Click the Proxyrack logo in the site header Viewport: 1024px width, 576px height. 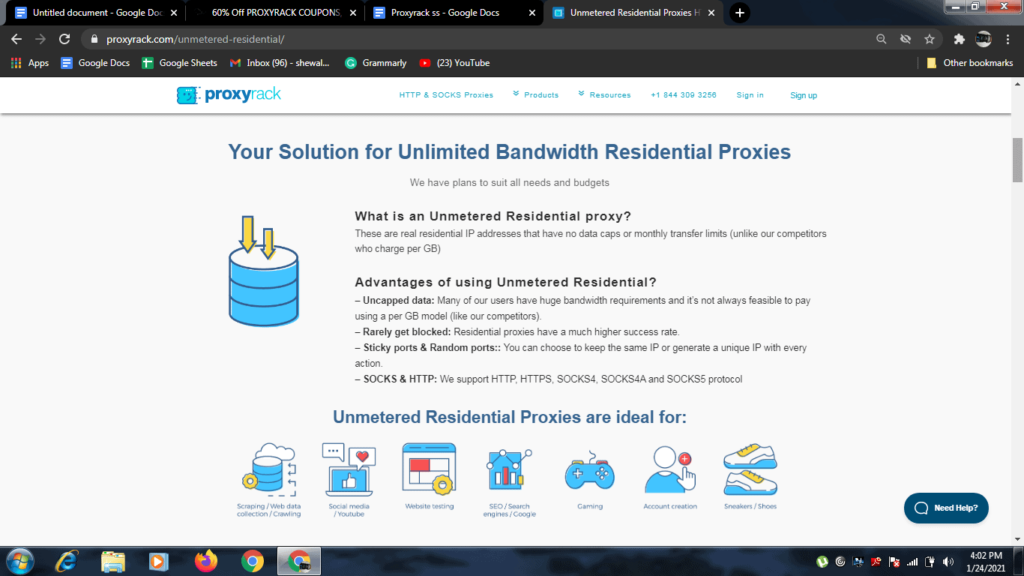tap(229, 95)
